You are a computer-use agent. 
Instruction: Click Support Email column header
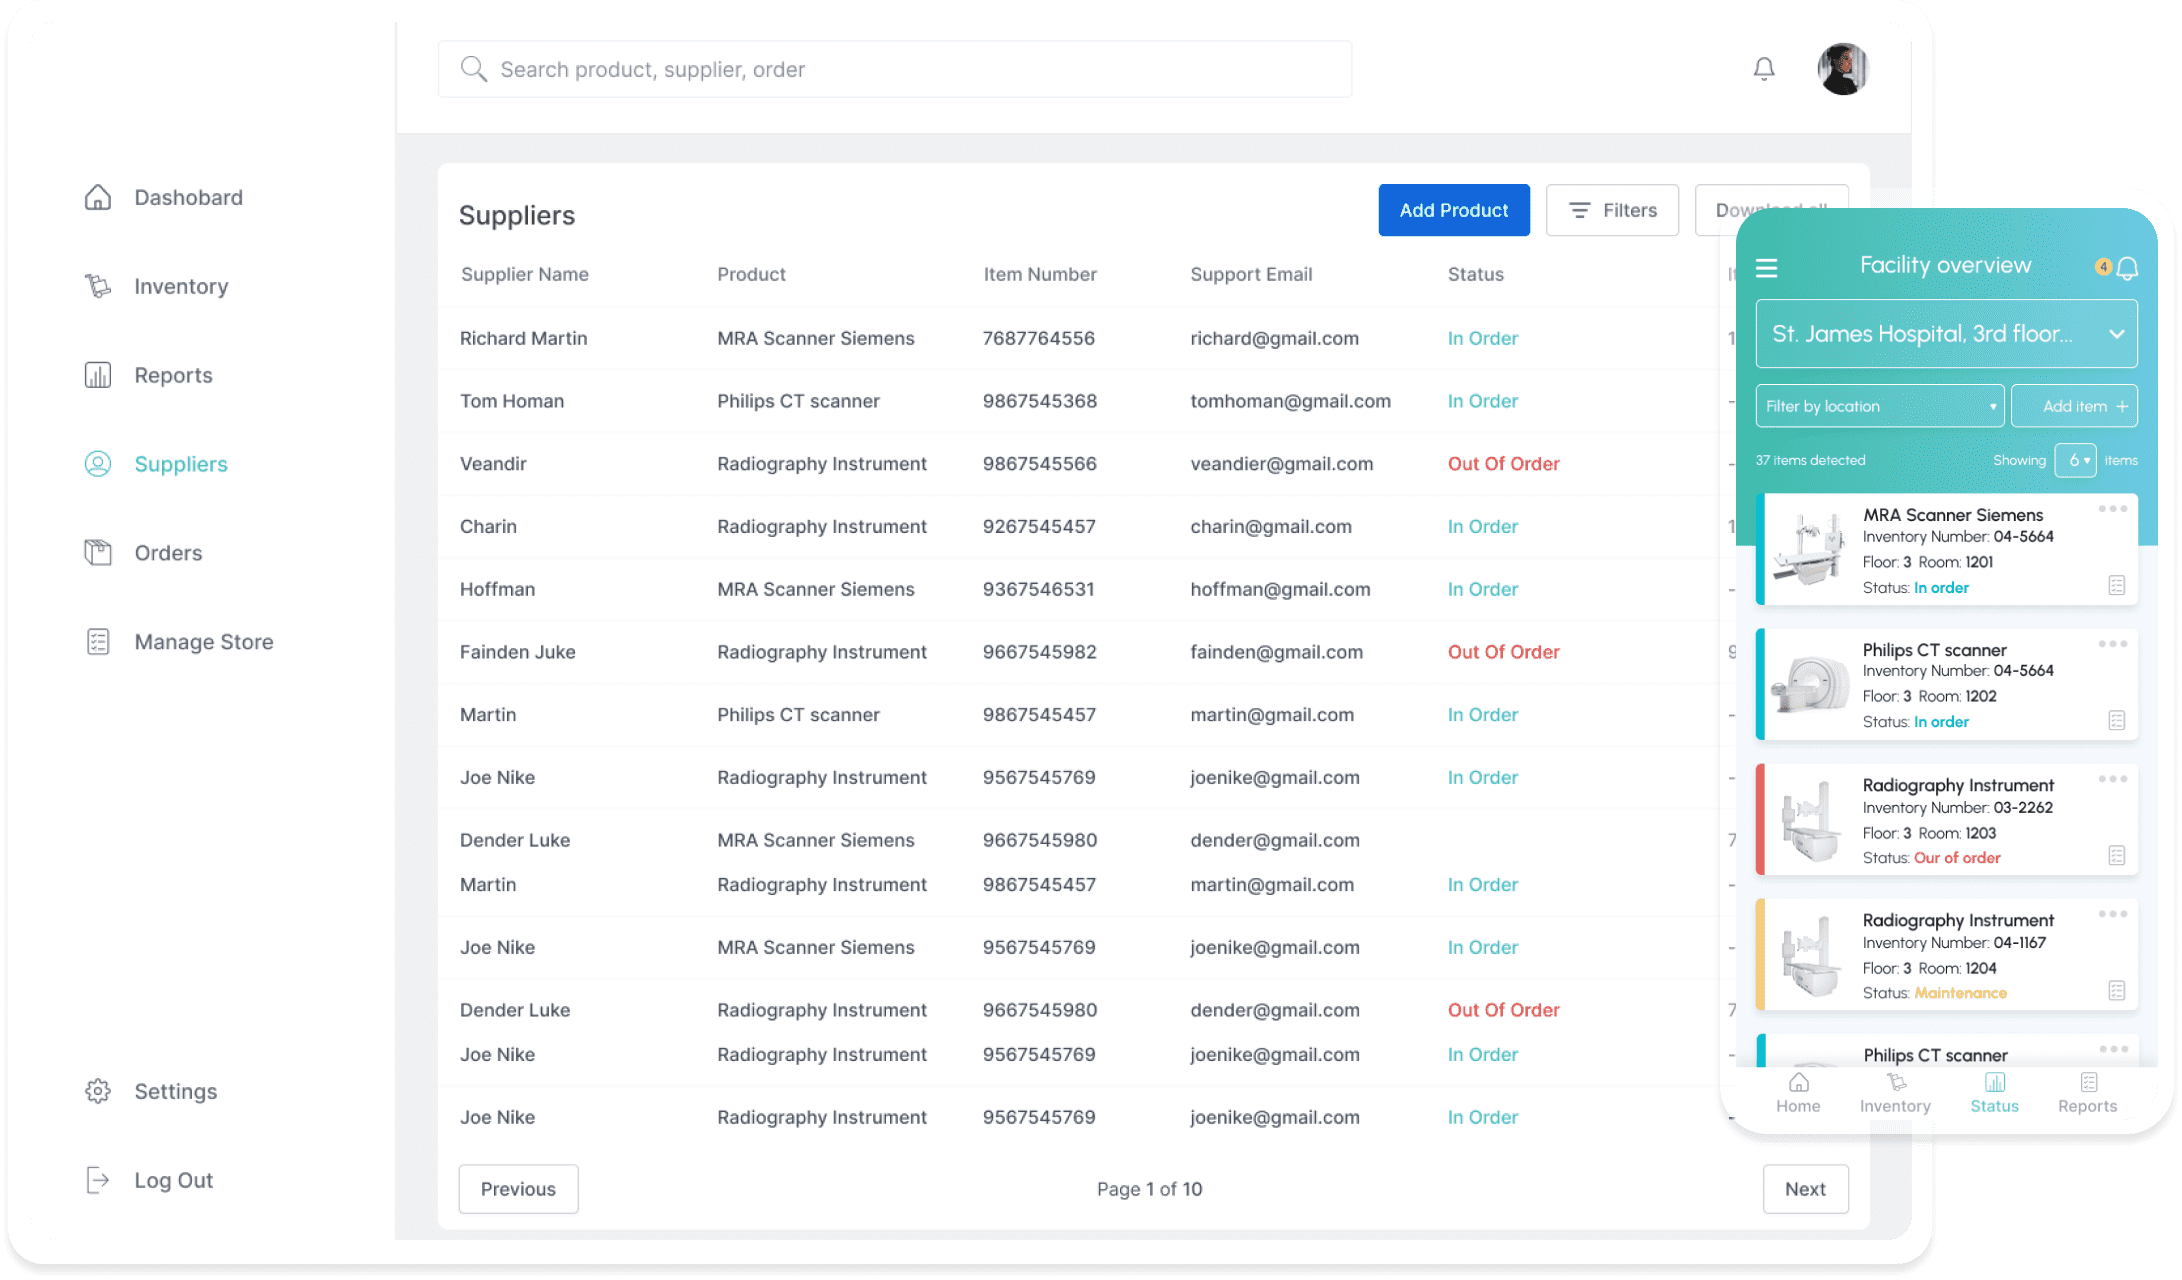1251,274
